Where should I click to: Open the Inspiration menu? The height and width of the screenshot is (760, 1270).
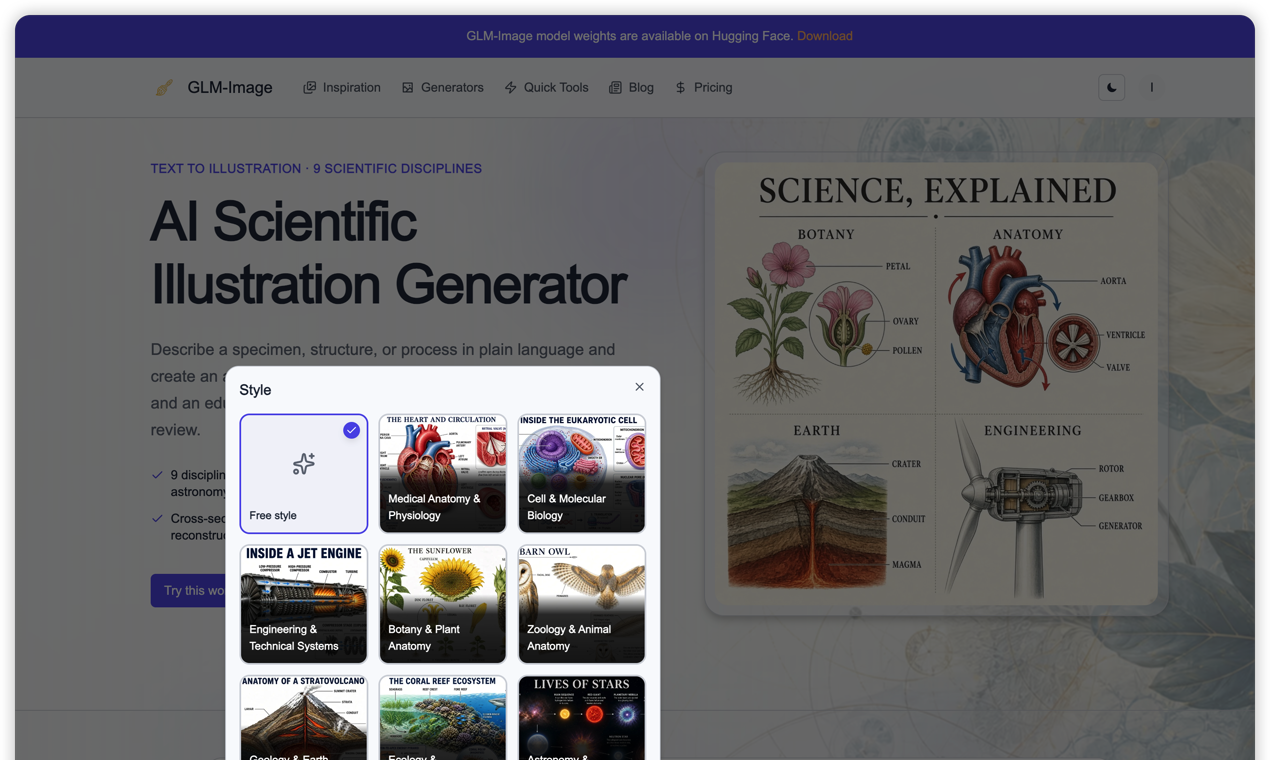[342, 88]
